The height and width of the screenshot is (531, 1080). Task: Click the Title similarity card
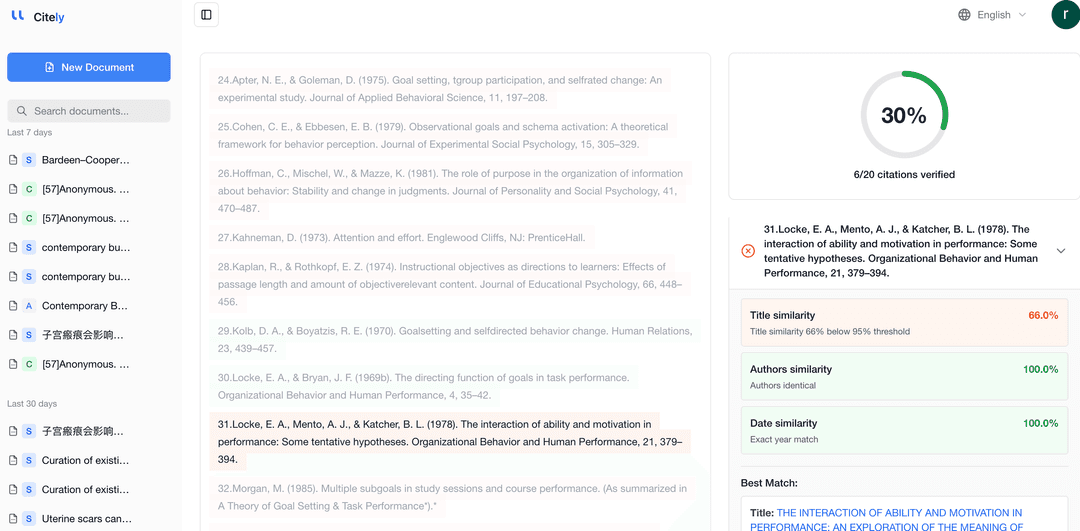click(903, 322)
